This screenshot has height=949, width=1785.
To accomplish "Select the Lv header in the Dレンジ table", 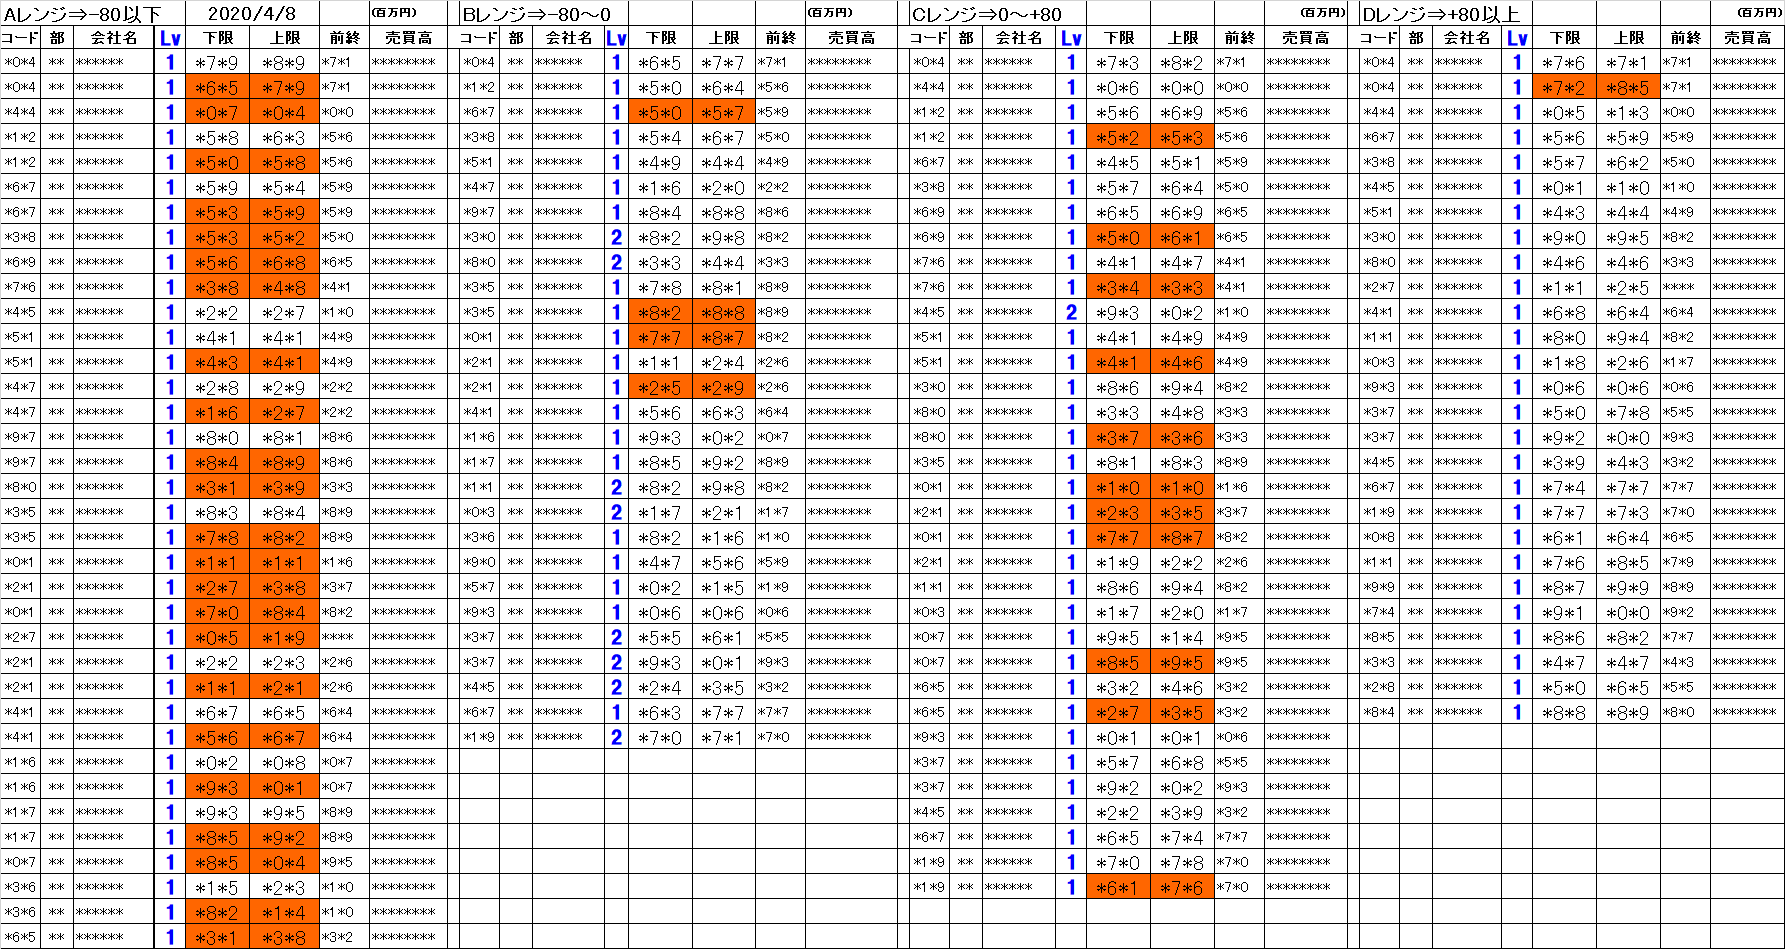I will click(1517, 38).
